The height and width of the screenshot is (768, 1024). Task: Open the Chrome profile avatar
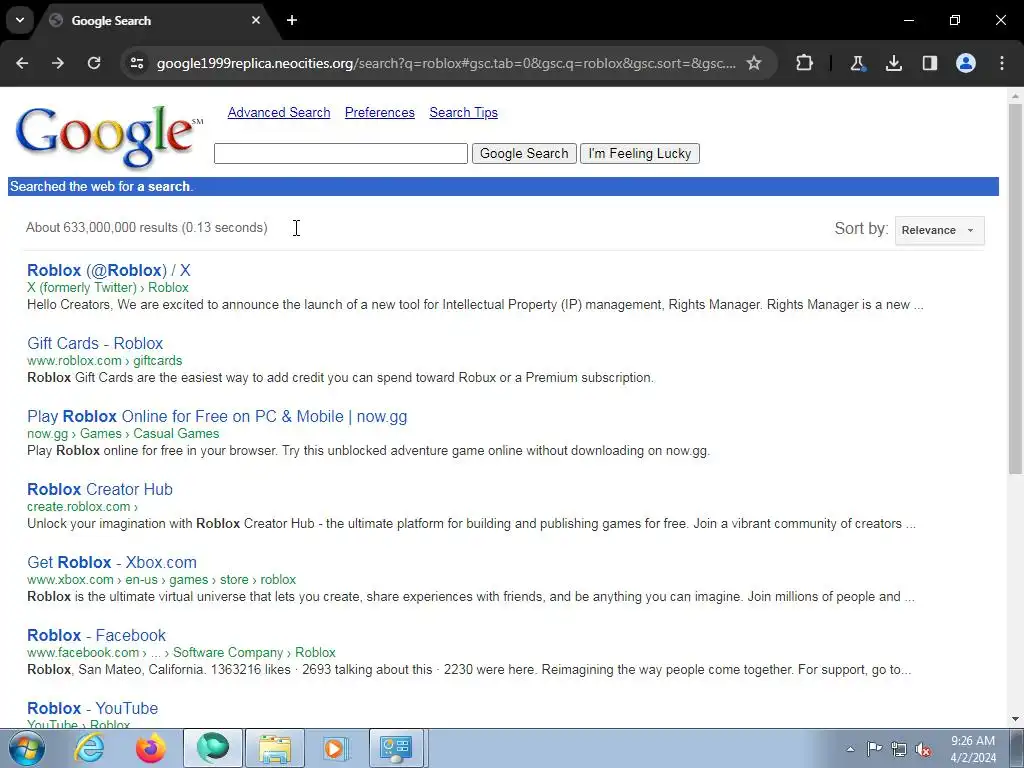(966, 63)
